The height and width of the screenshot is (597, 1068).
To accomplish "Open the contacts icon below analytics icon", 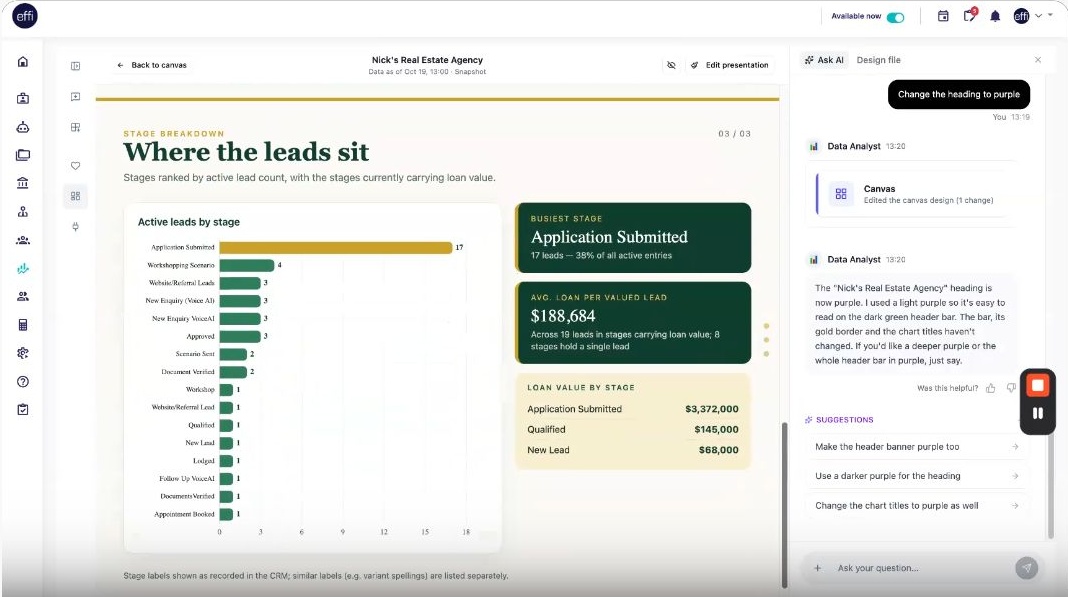I will click(x=22, y=296).
